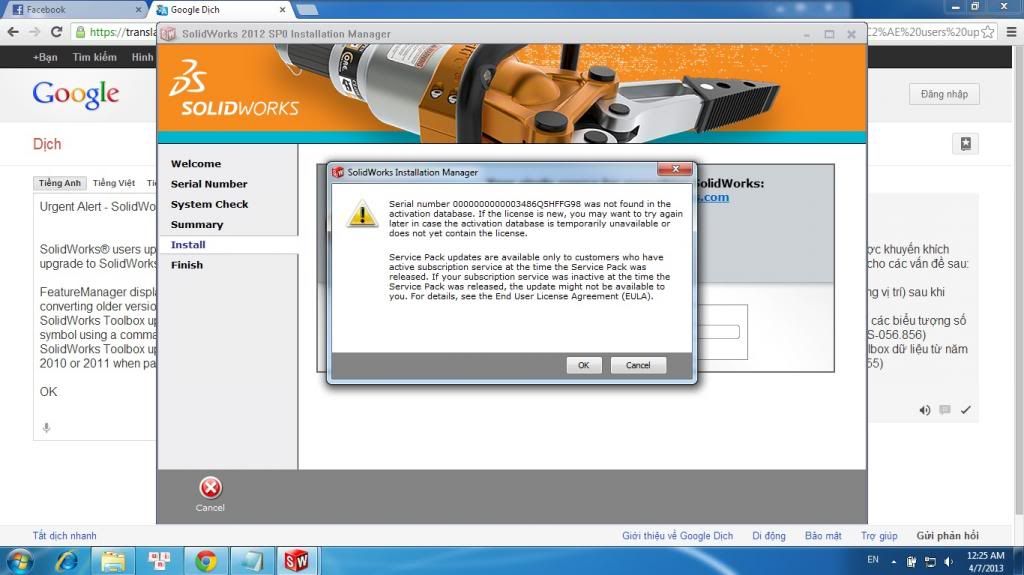The image size is (1024, 575).
Task: Open the +Bạn link in Google bar
Action: point(45,57)
